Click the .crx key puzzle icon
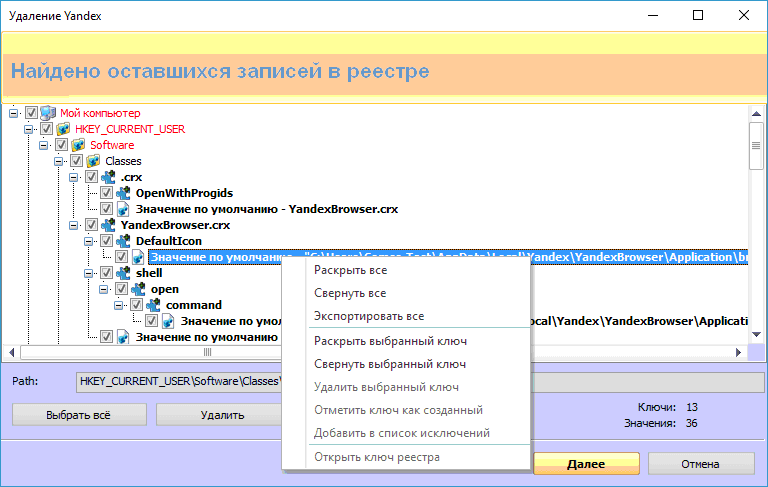The height and width of the screenshot is (487, 768). (x=108, y=177)
